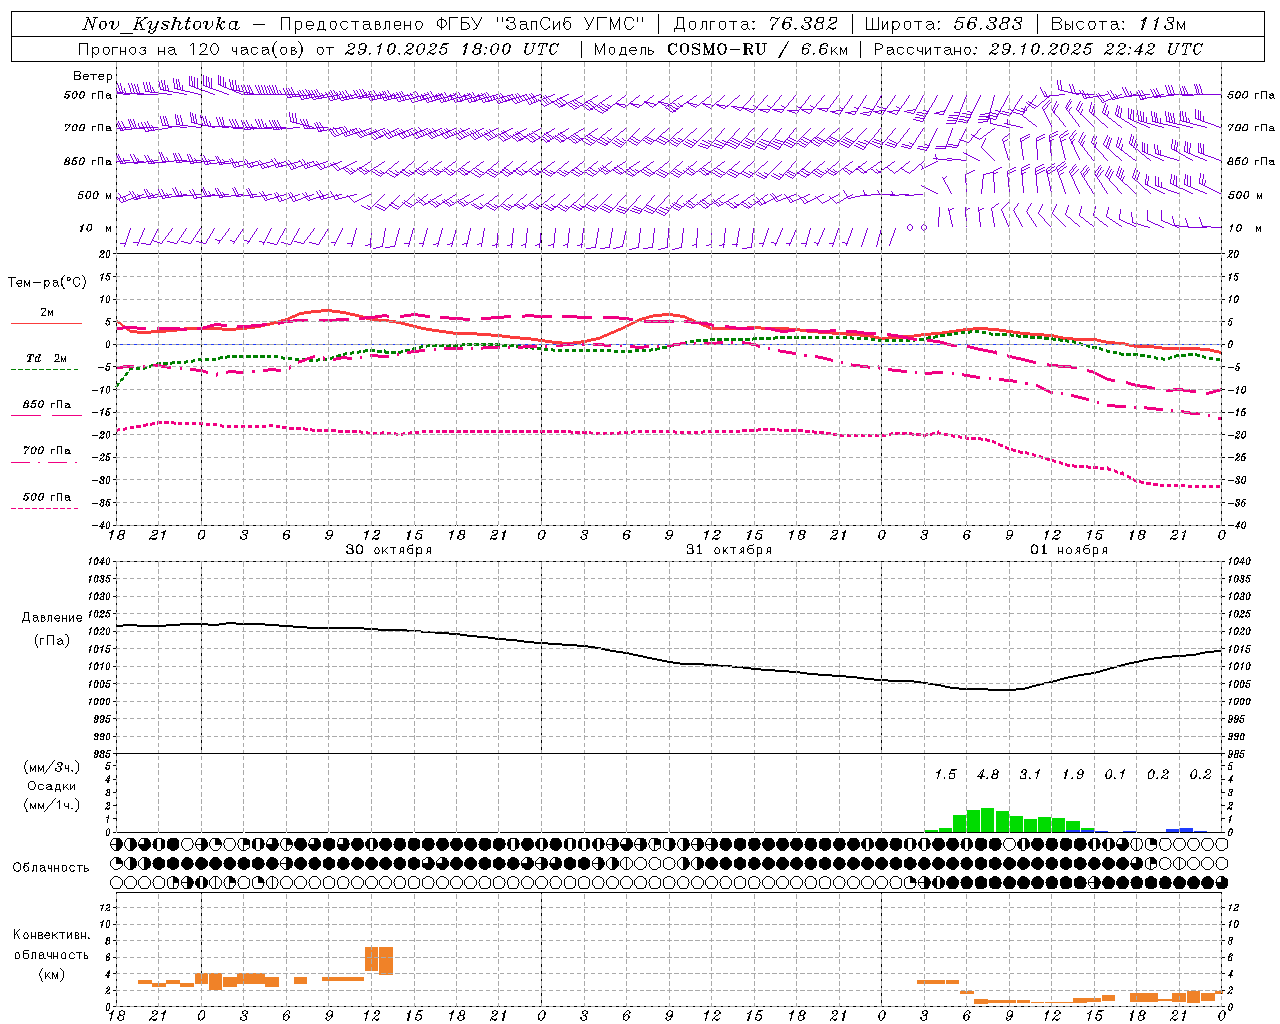Select the longitude value Долгота: 76.382
The image size is (1280, 1024).
[x=756, y=24]
